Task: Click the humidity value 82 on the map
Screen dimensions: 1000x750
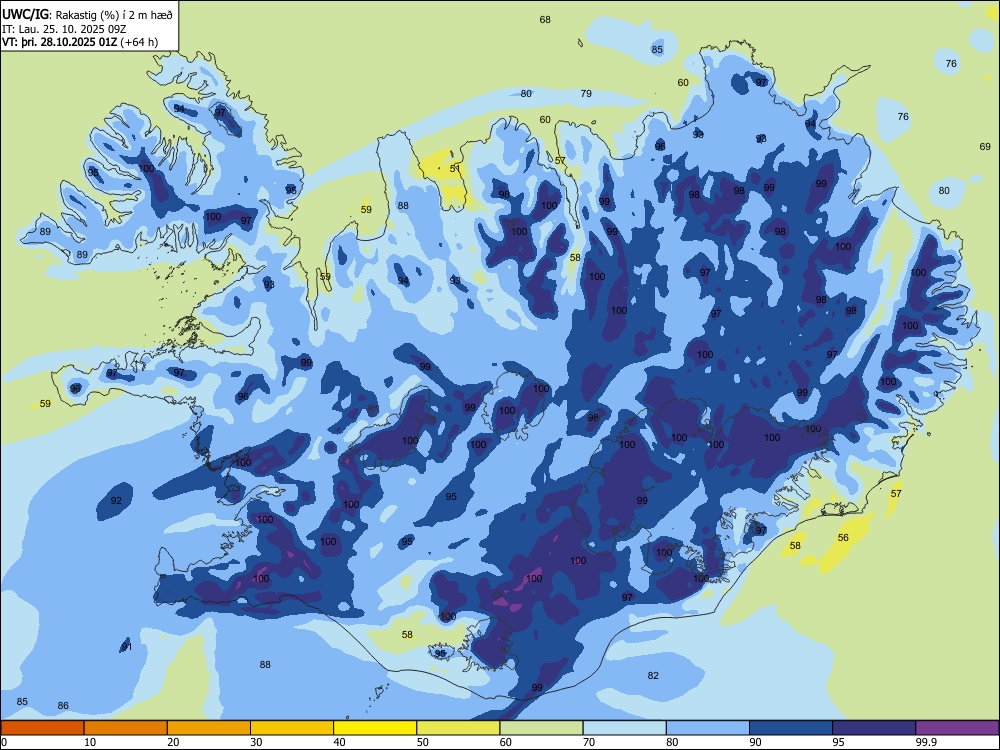Action: coord(653,676)
